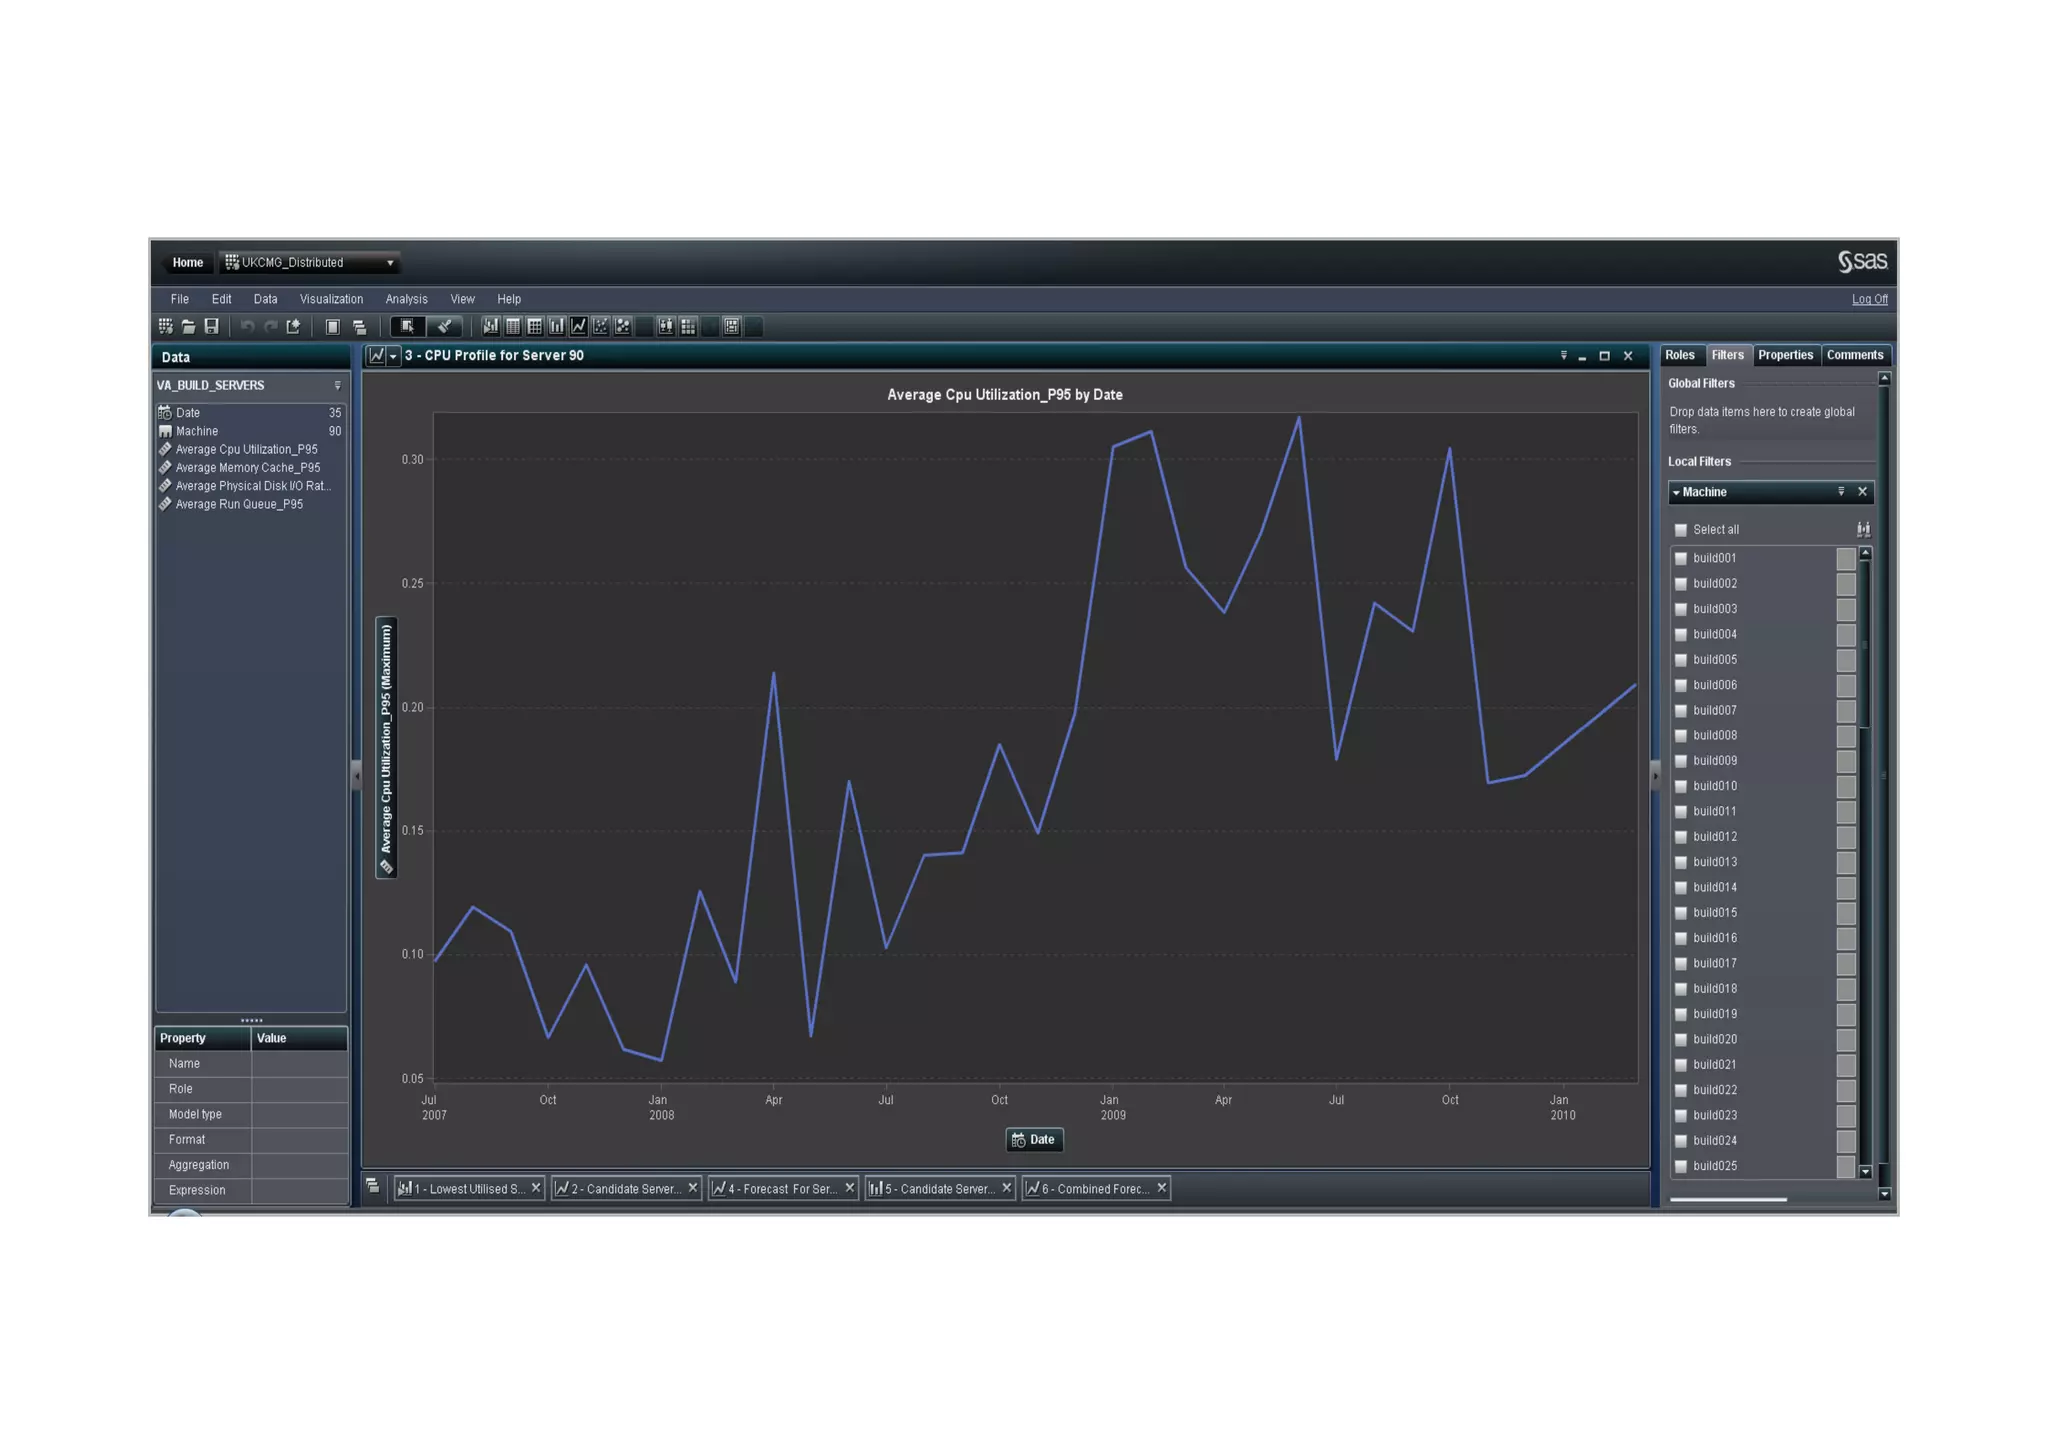Select the bubble plot visualization icon
This screenshot has width=2048, height=1447.
tap(623, 326)
